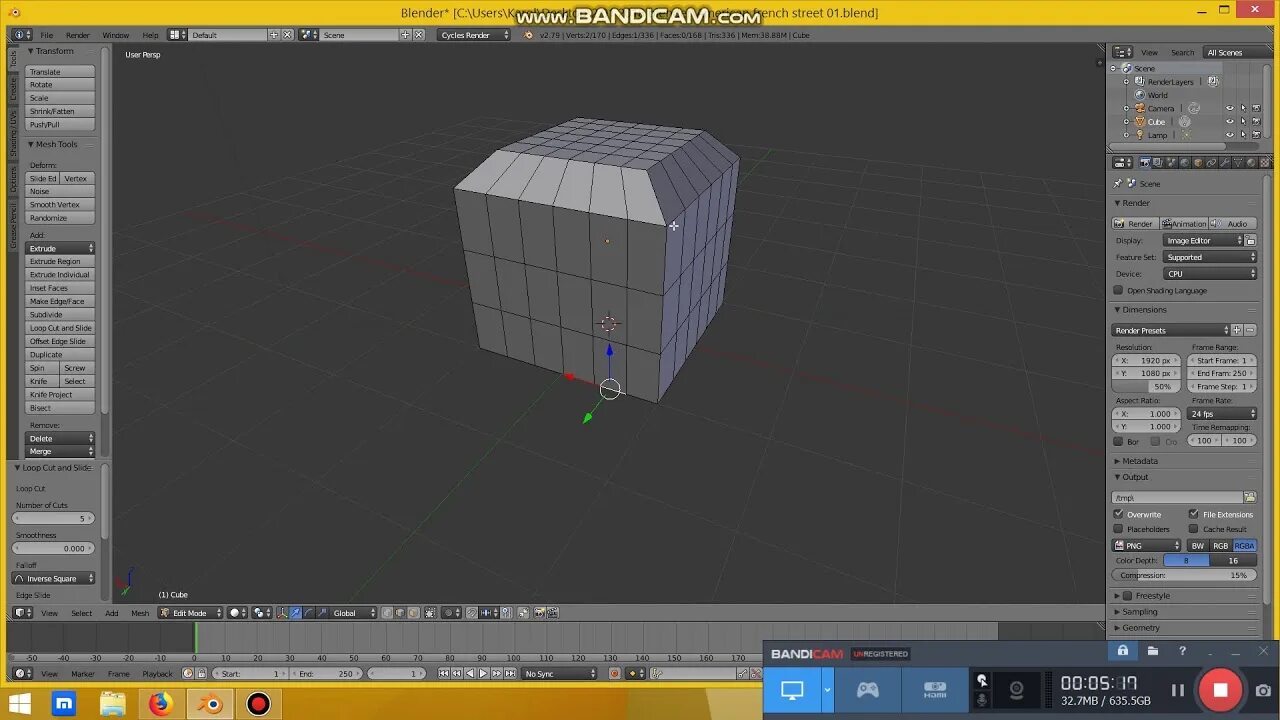Open Render tab in properties editor
The width and height of the screenshot is (1280, 720).
point(1145,162)
